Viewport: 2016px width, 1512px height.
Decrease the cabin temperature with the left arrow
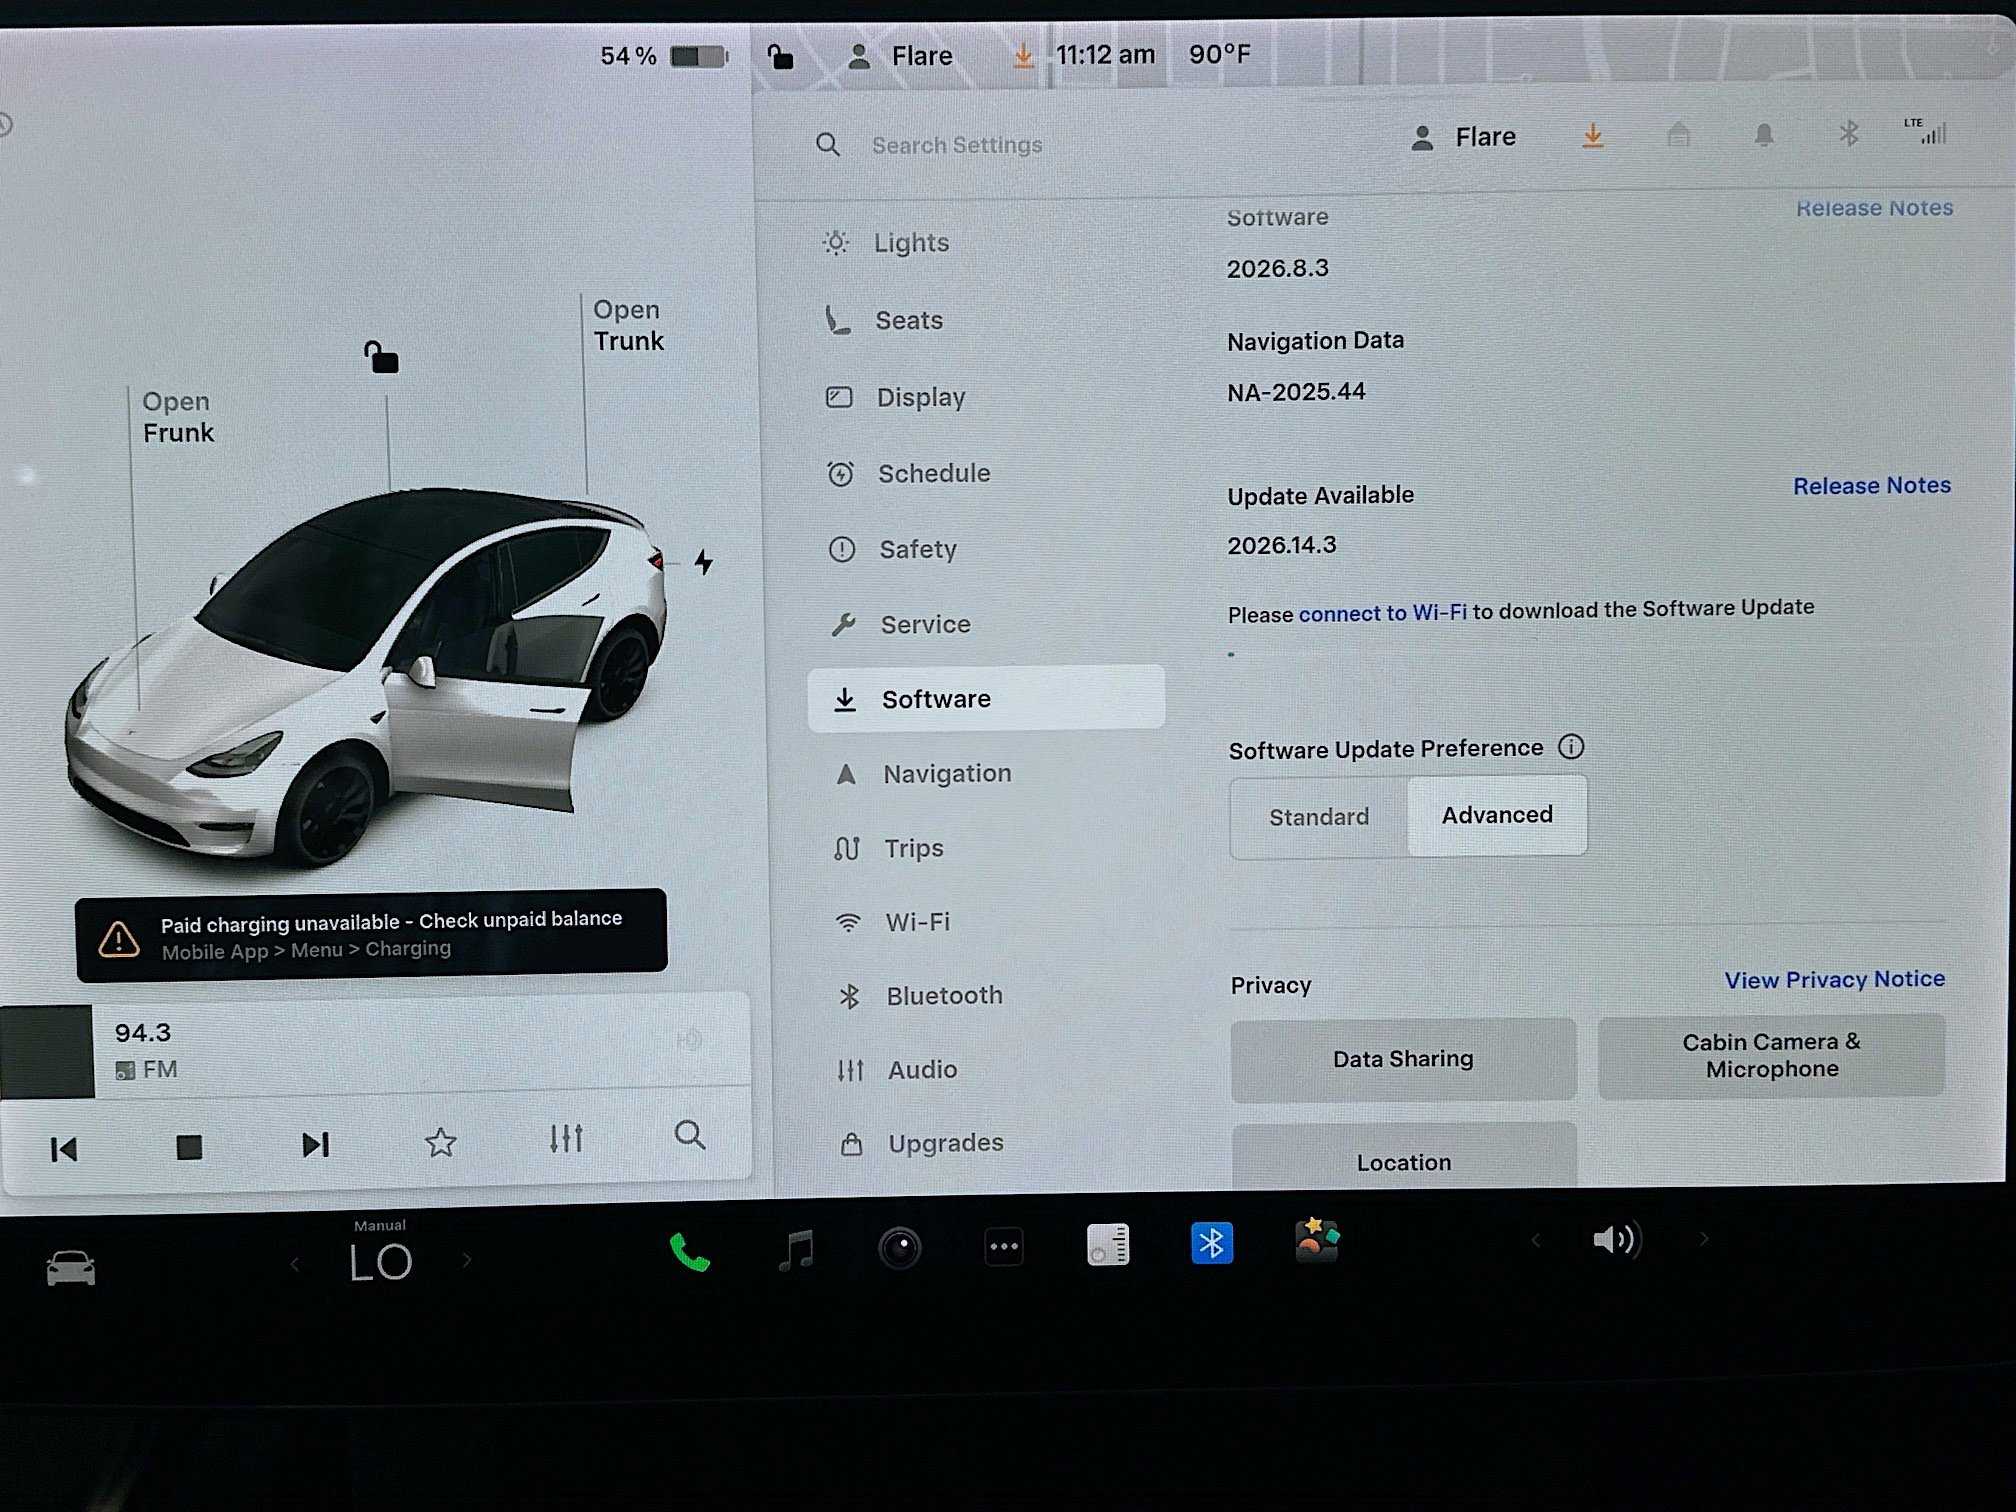[x=294, y=1264]
